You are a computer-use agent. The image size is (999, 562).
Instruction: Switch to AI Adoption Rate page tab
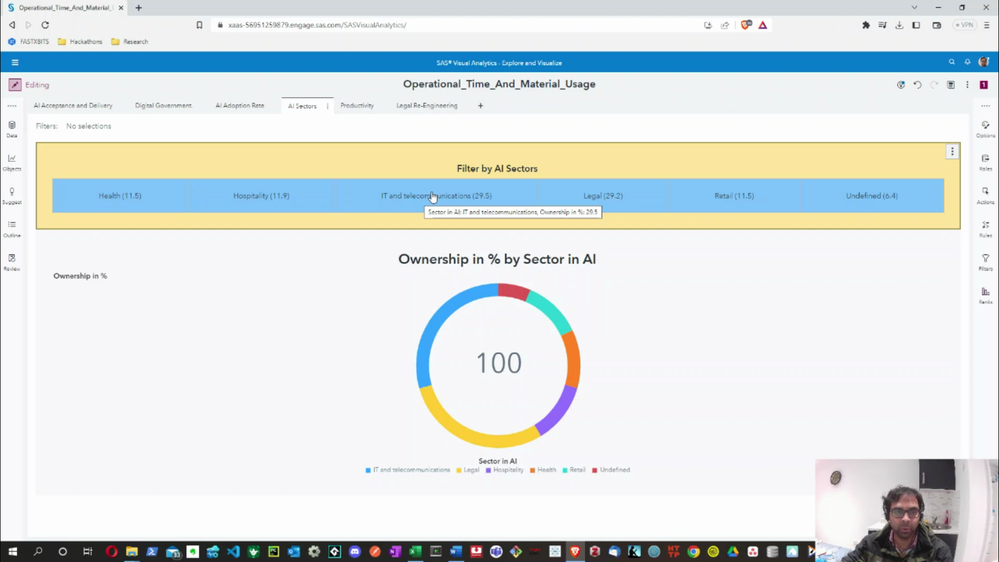click(240, 106)
